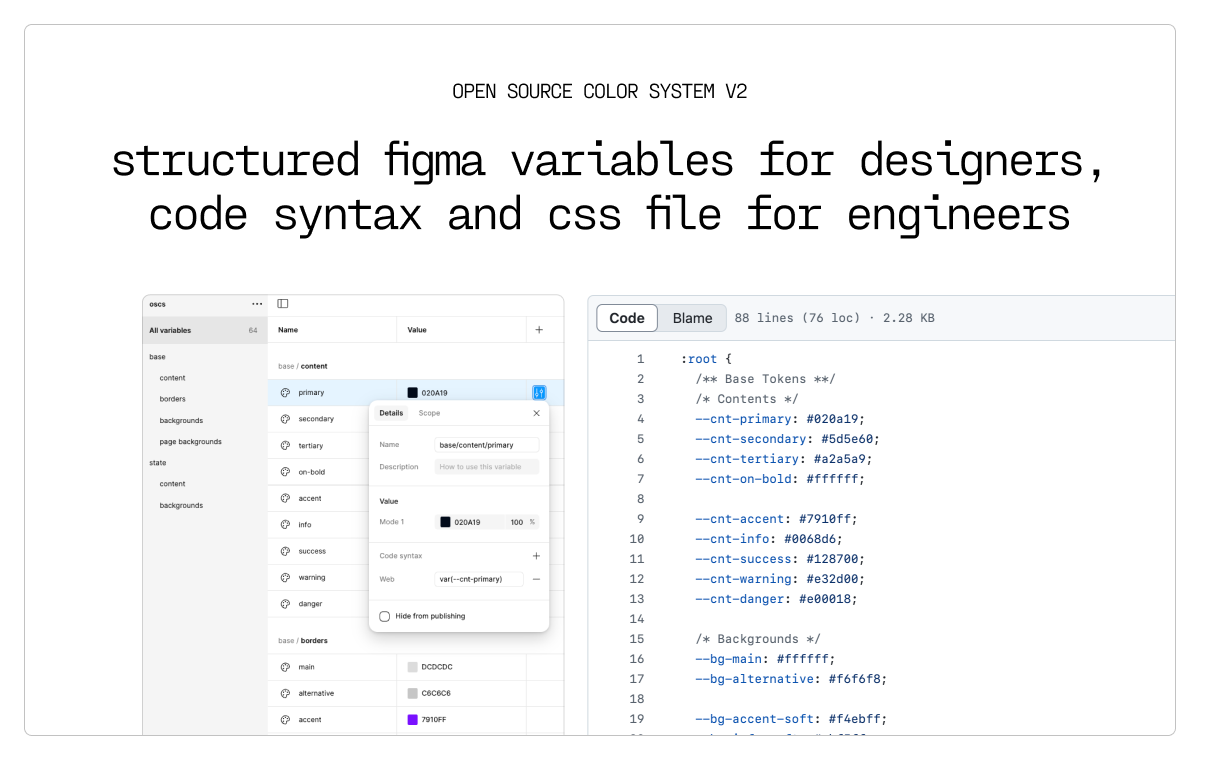Image resolution: width=1220 pixels, height=760 pixels.
Task: Edit the Name field base/content/primary
Action: pos(487,445)
